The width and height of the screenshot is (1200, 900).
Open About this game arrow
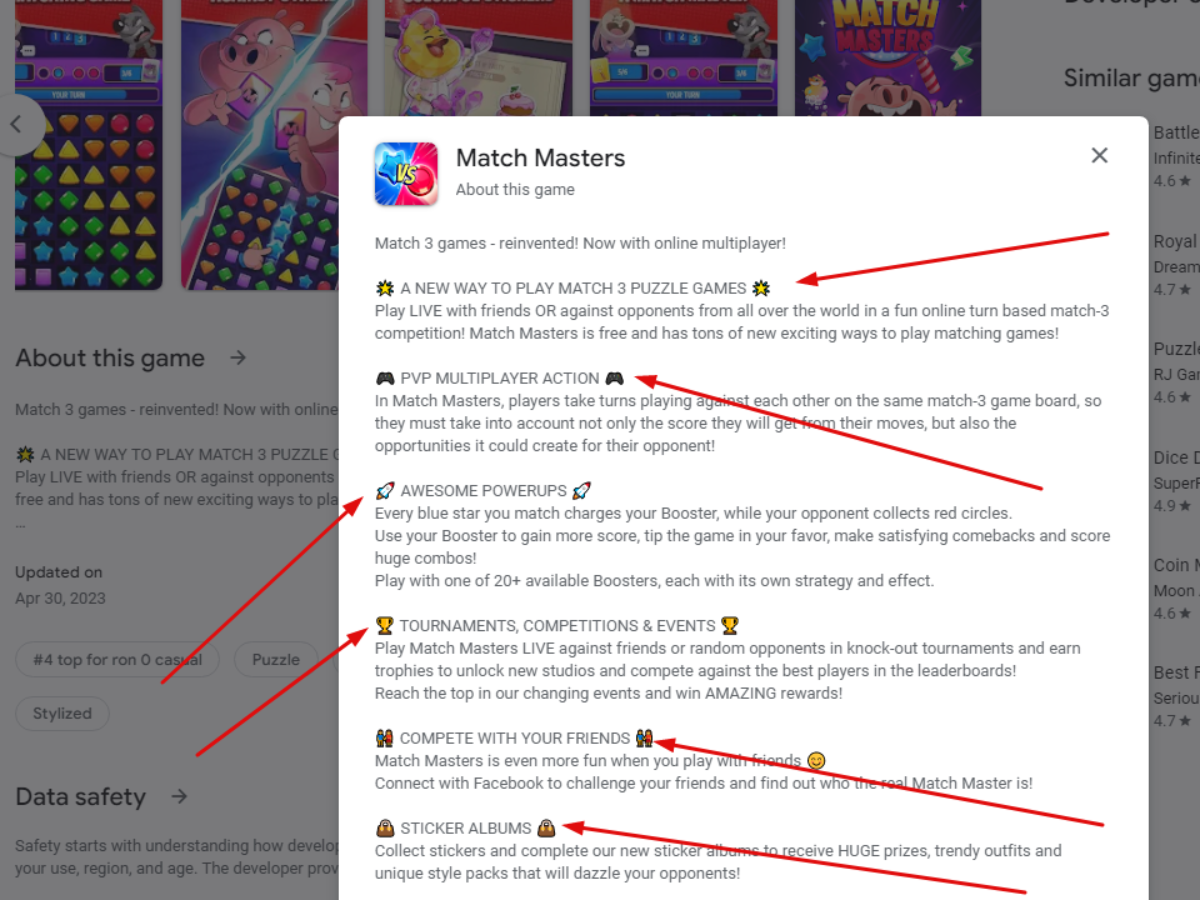click(238, 358)
